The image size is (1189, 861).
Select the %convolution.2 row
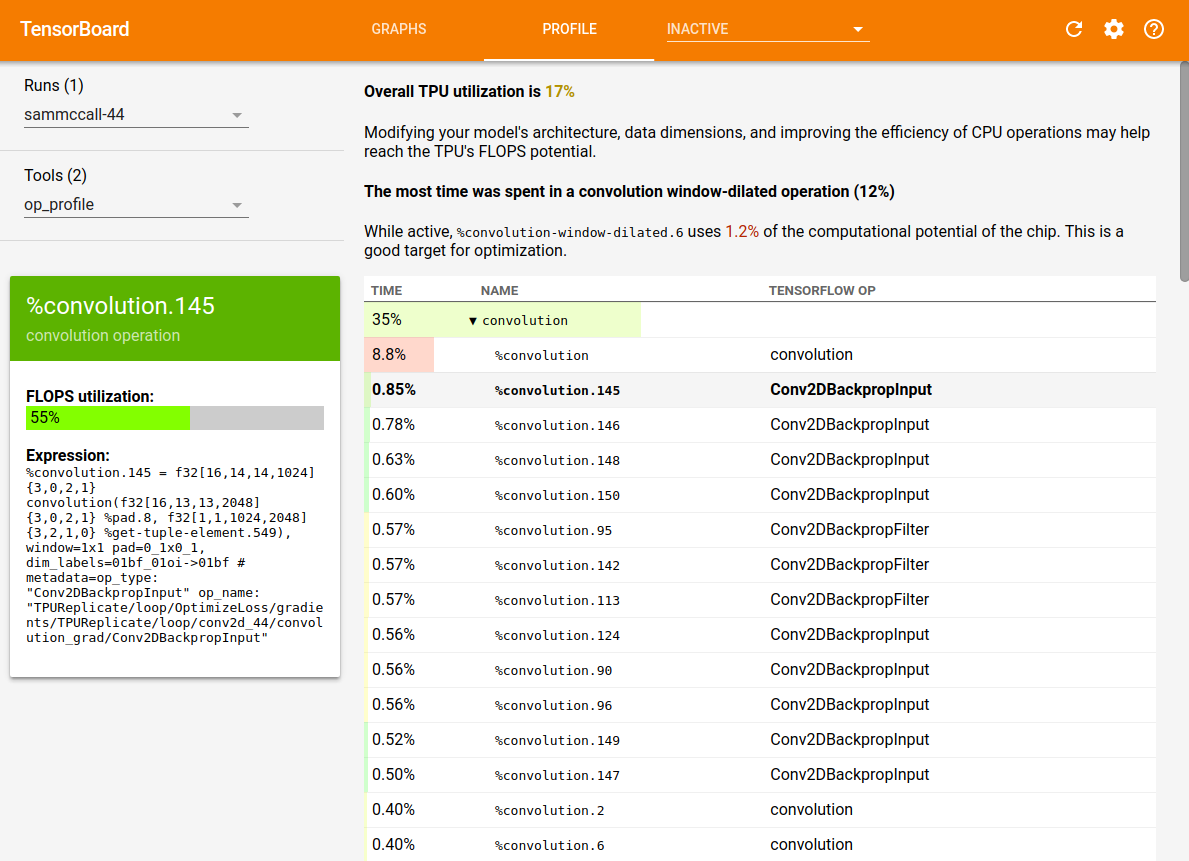click(760, 809)
